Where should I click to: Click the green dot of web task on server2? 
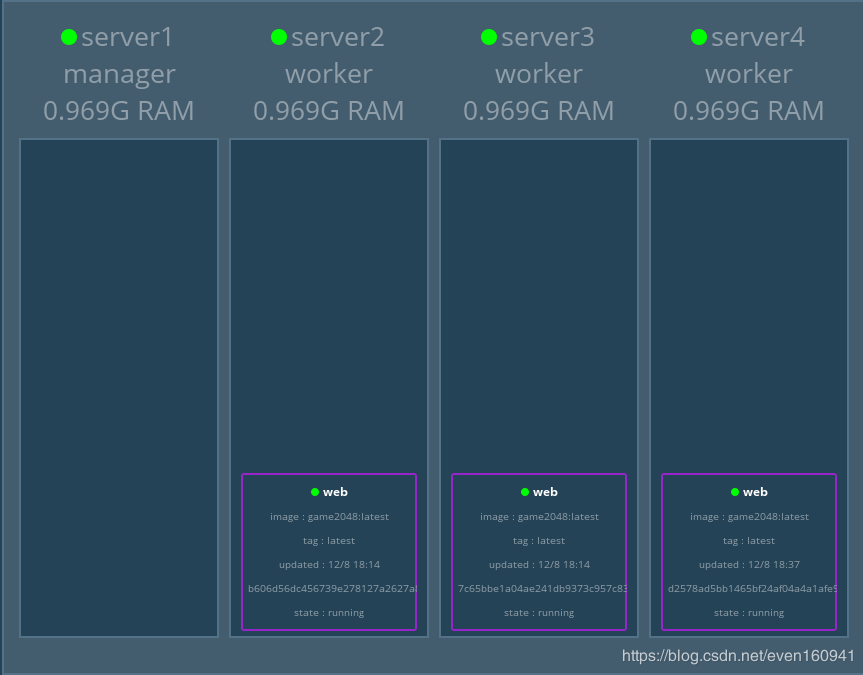coord(315,492)
